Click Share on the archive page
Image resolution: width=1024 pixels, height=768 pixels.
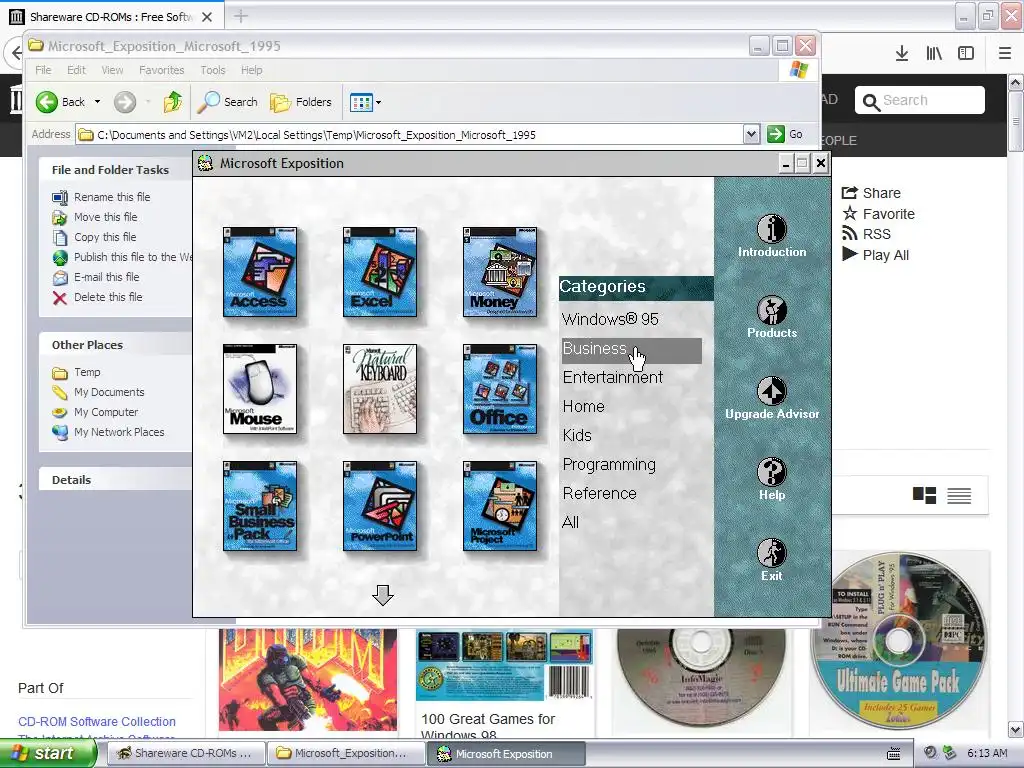pyautogui.click(x=871, y=193)
